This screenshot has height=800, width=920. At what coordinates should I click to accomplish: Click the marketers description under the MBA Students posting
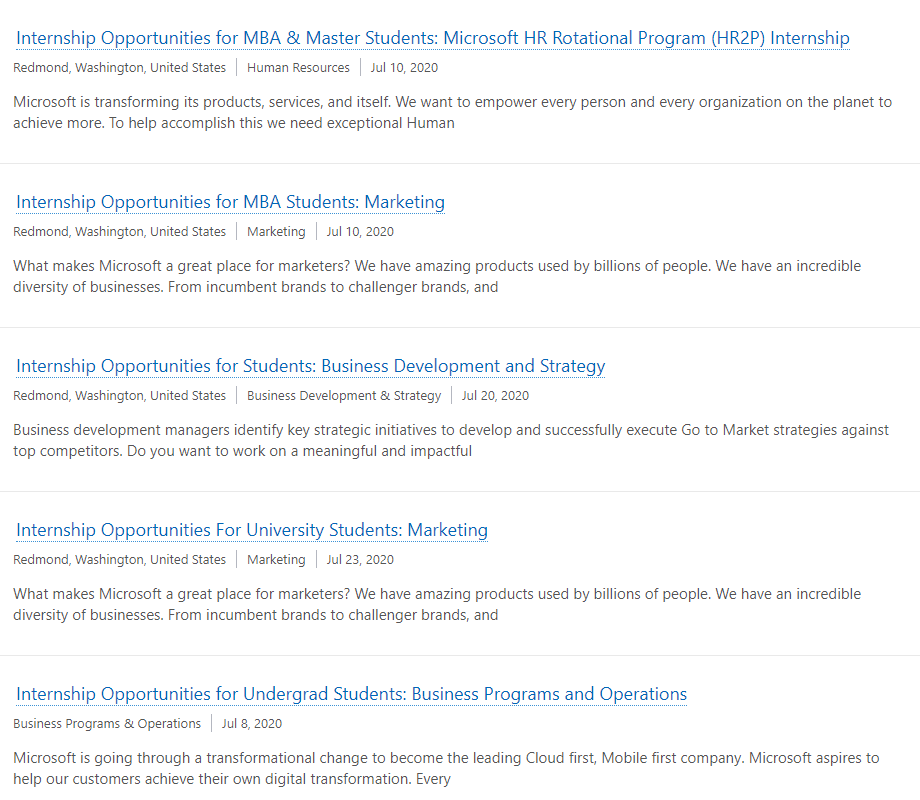click(436, 276)
